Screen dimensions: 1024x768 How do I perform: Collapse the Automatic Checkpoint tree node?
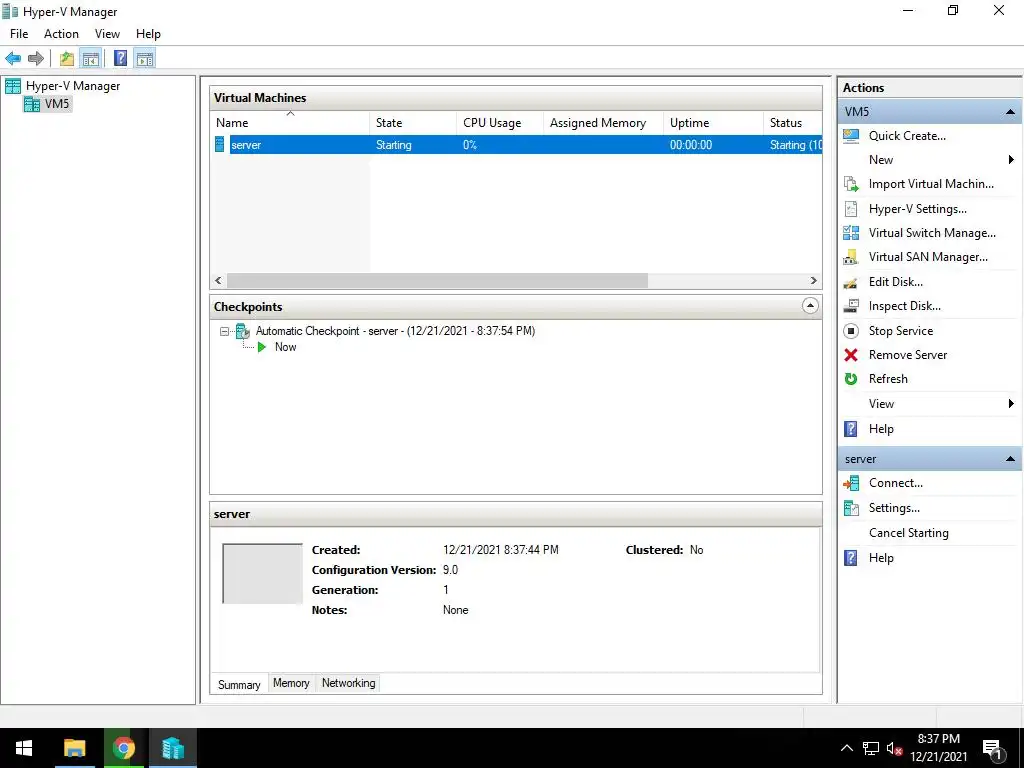(x=224, y=332)
